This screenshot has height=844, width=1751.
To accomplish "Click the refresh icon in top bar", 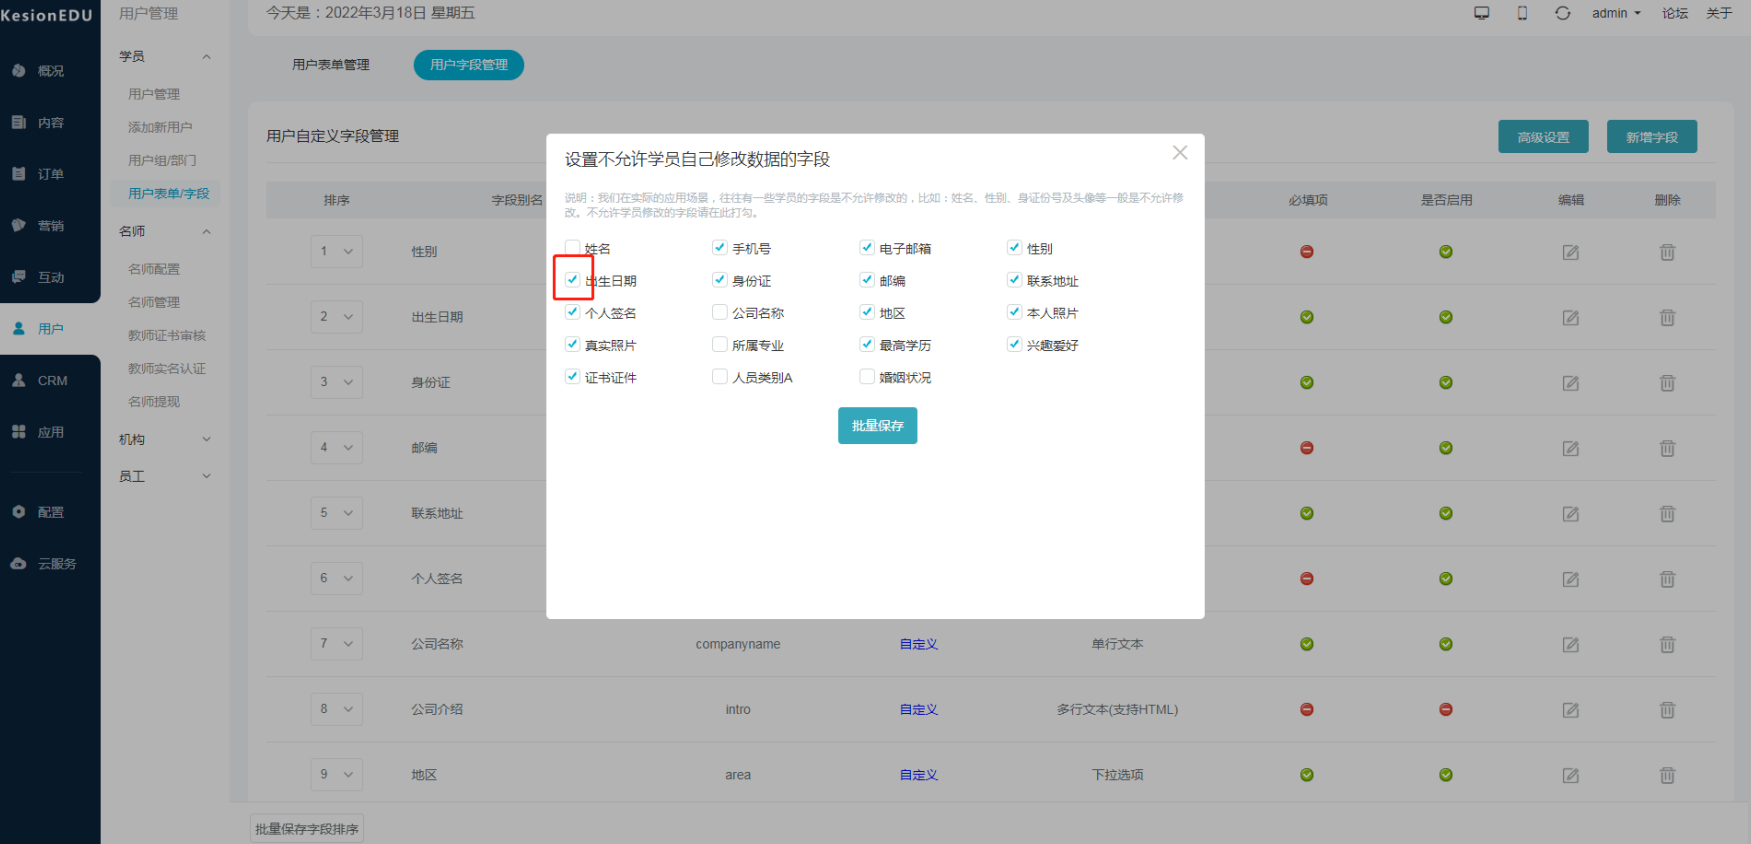I will pos(1562,13).
